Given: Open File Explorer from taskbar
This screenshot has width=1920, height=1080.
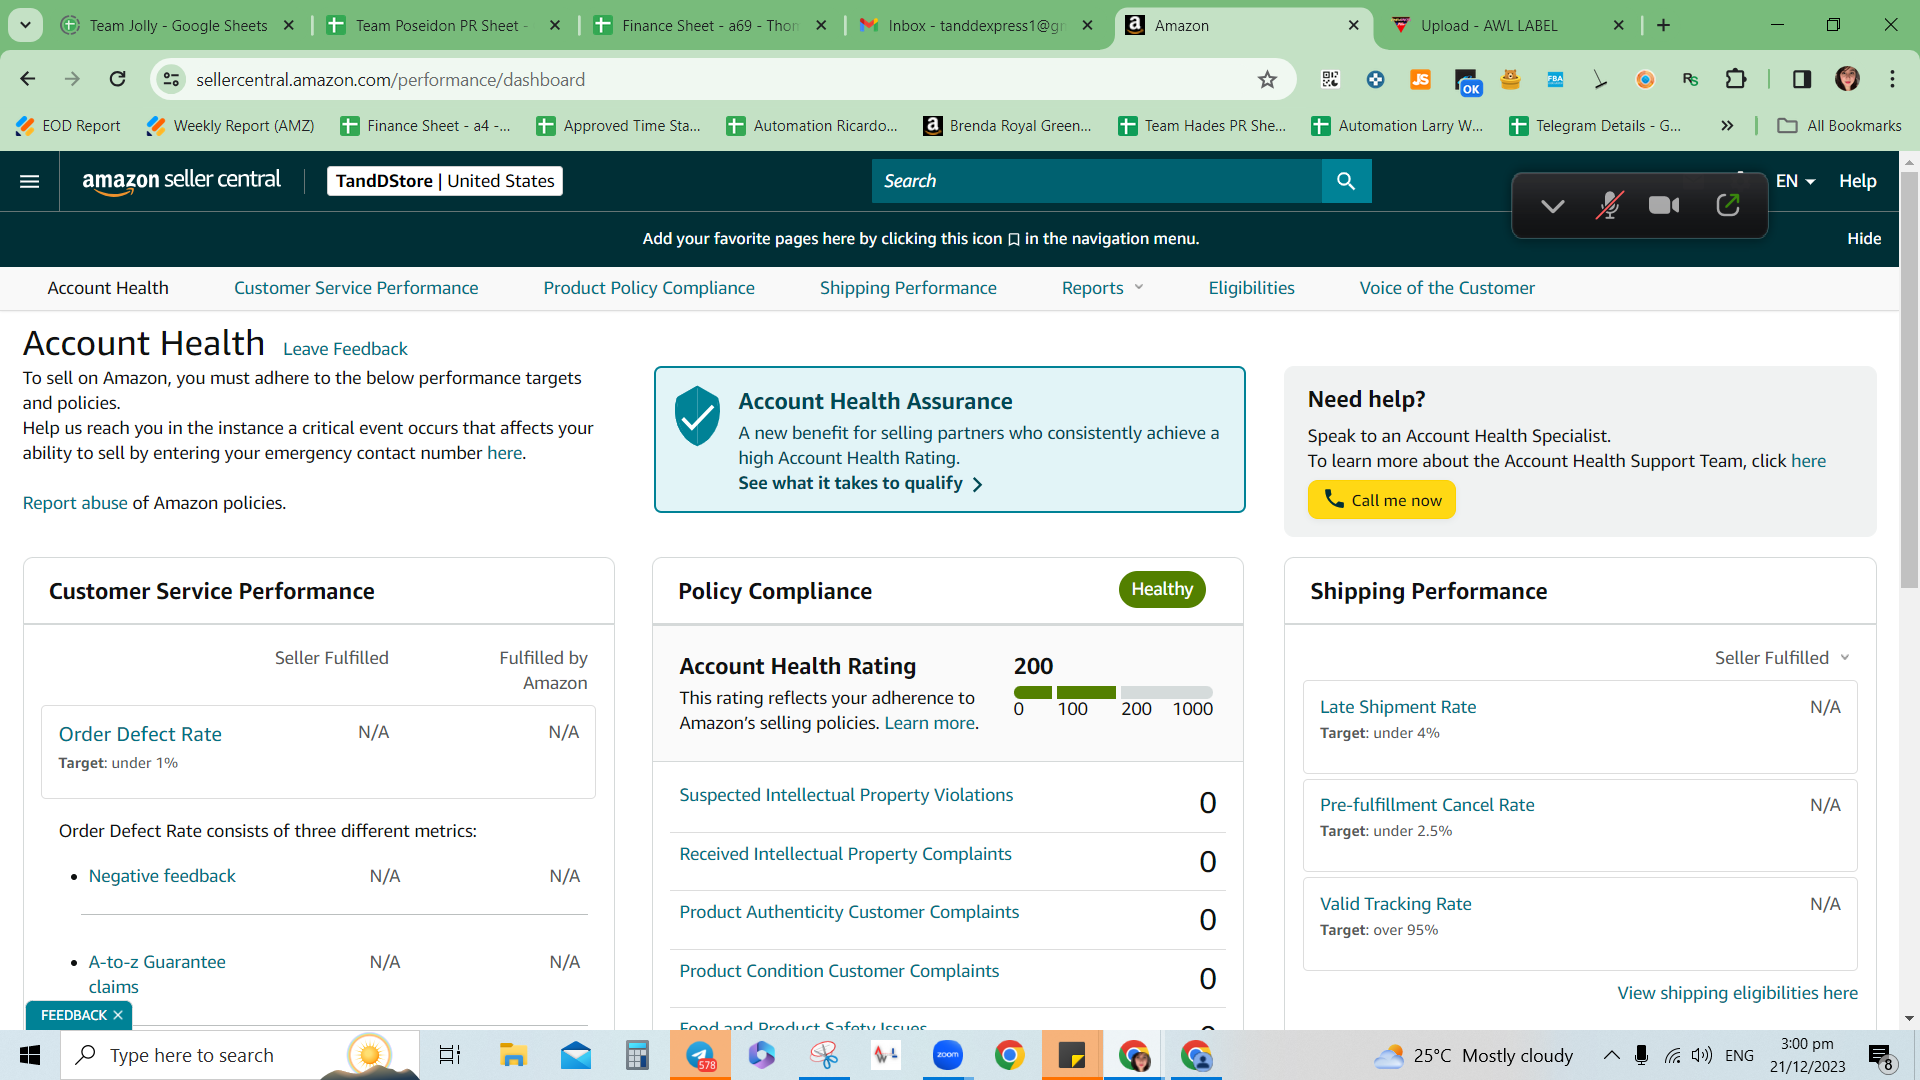Looking at the screenshot, I should coord(513,1055).
